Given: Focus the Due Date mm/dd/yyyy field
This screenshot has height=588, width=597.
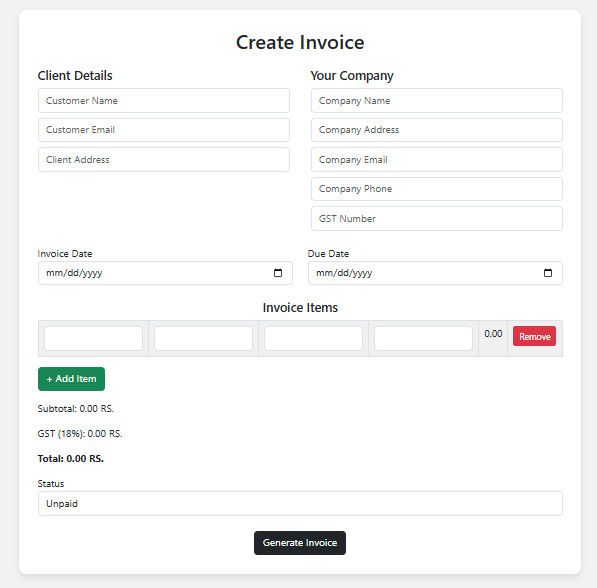Looking at the screenshot, I should pos(435,273).
